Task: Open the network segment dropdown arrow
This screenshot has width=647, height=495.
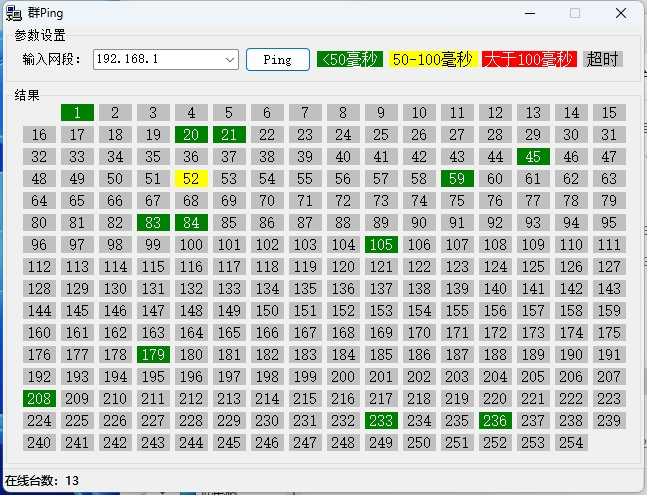Action: click(x=230, y=60)
